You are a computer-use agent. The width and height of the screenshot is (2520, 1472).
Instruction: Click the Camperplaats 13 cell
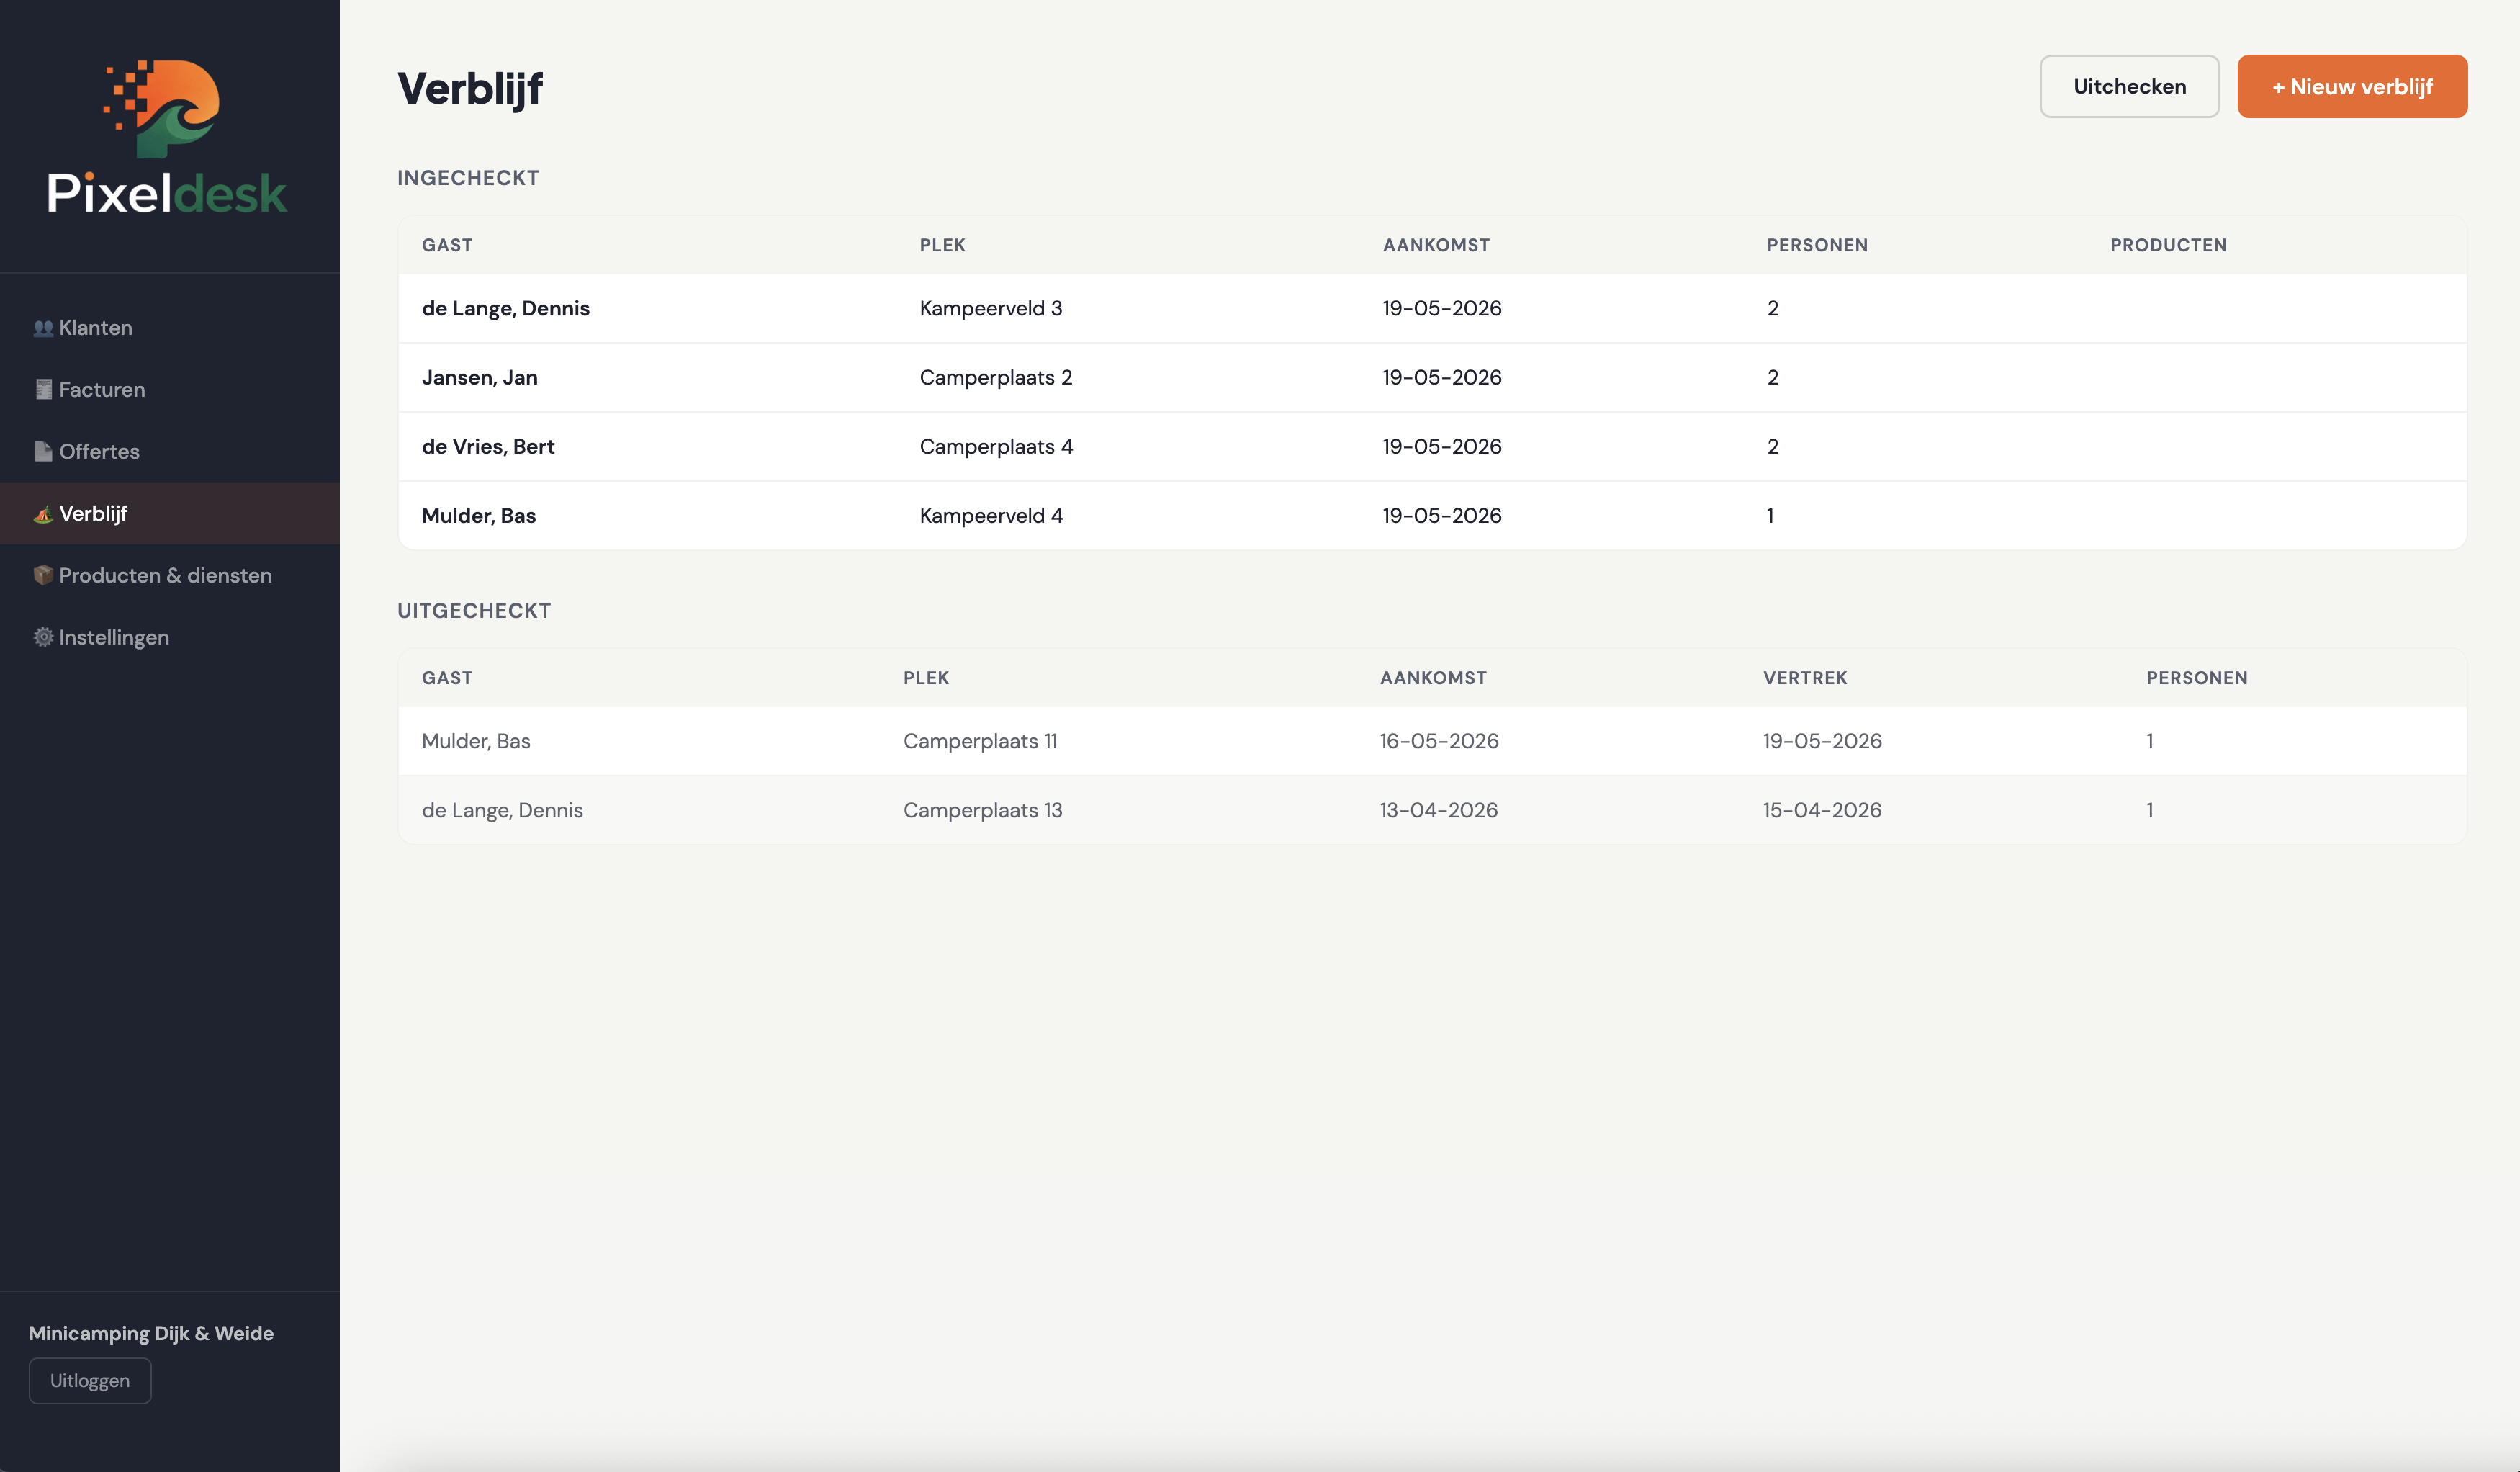pyautogui.click(x=983, y=811)
